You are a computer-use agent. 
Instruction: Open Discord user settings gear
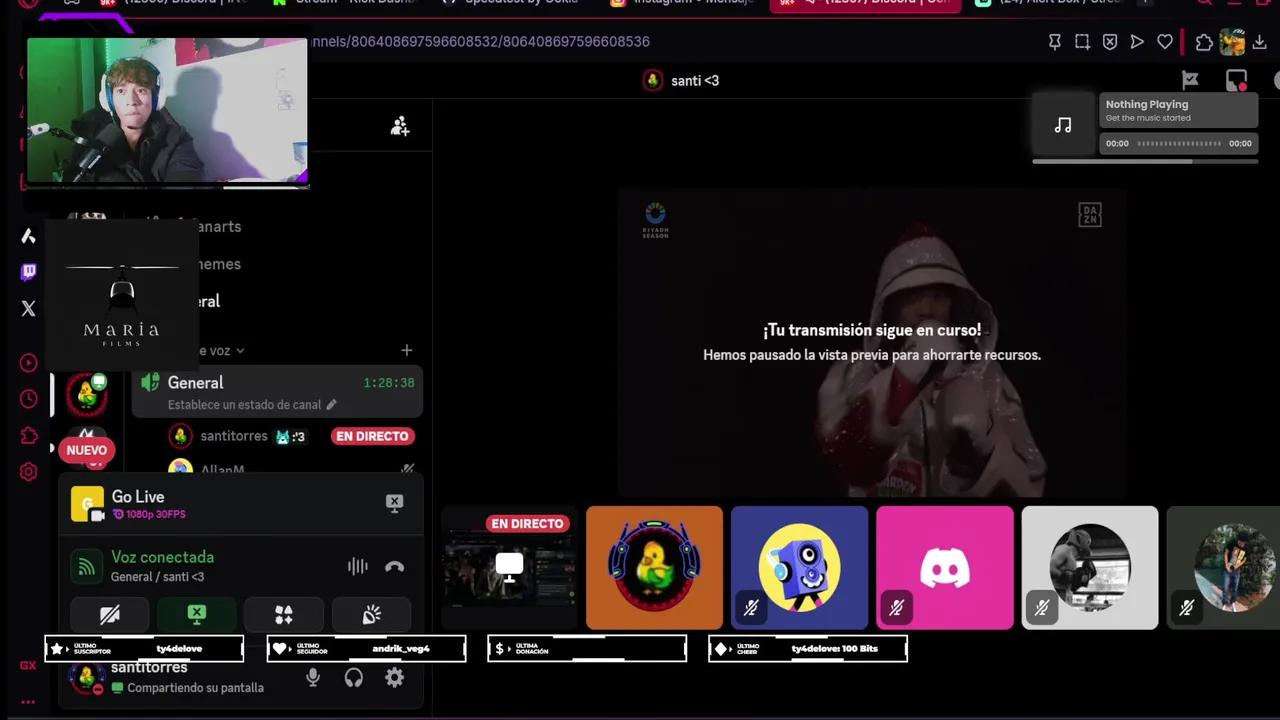point(395,678)
